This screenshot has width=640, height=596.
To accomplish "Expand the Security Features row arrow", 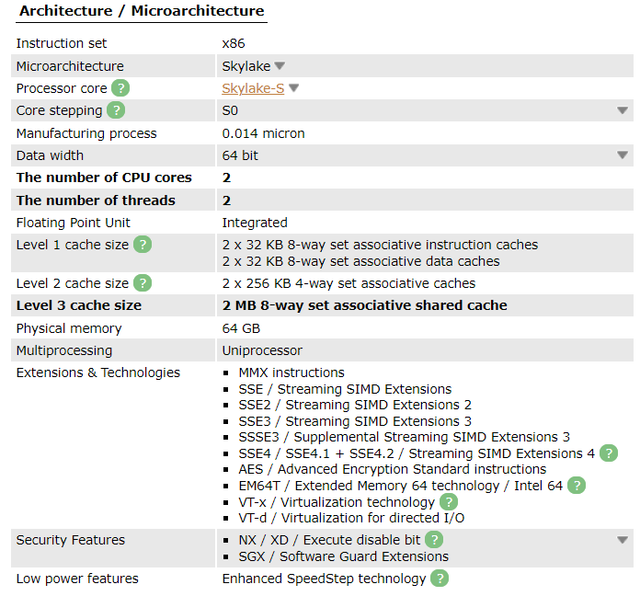I will click(x=622, y=540).
